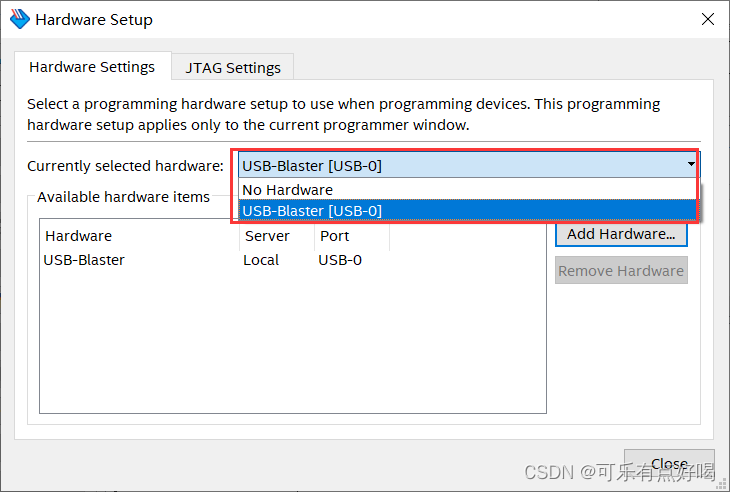Close the Hardware Setup dialog window
Screen dimensions: 730x492
click(708, 19)
